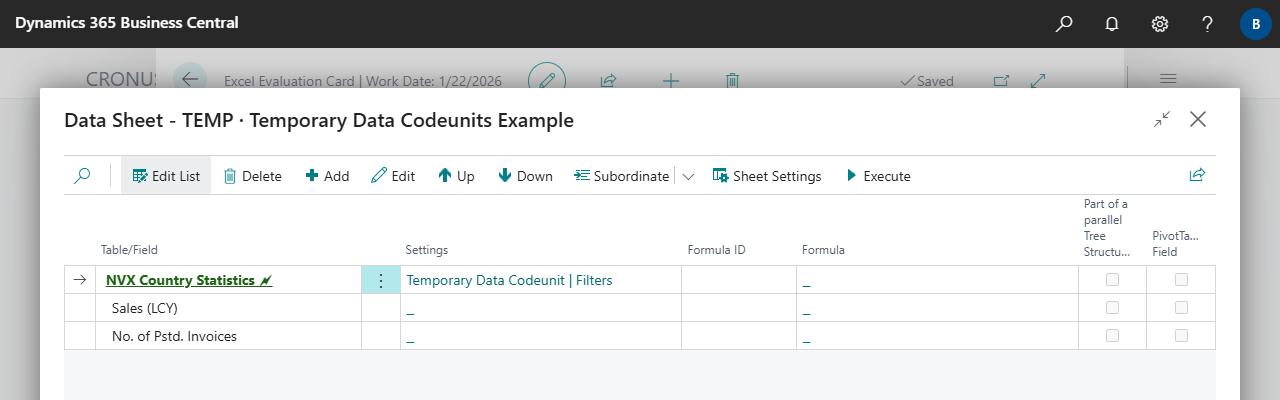This screenshot has width=1280, height=400.
Task: Click Formula ID cell for Sales (LCY)
Action: (x=739, y=308)
